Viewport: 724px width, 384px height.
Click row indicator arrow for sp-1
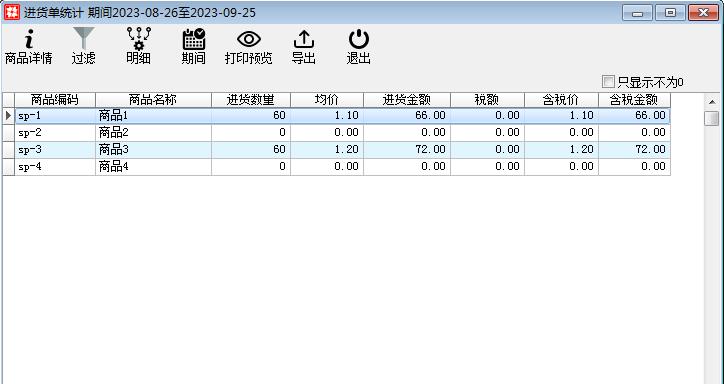pyautogui.click(x=8, y=115)
